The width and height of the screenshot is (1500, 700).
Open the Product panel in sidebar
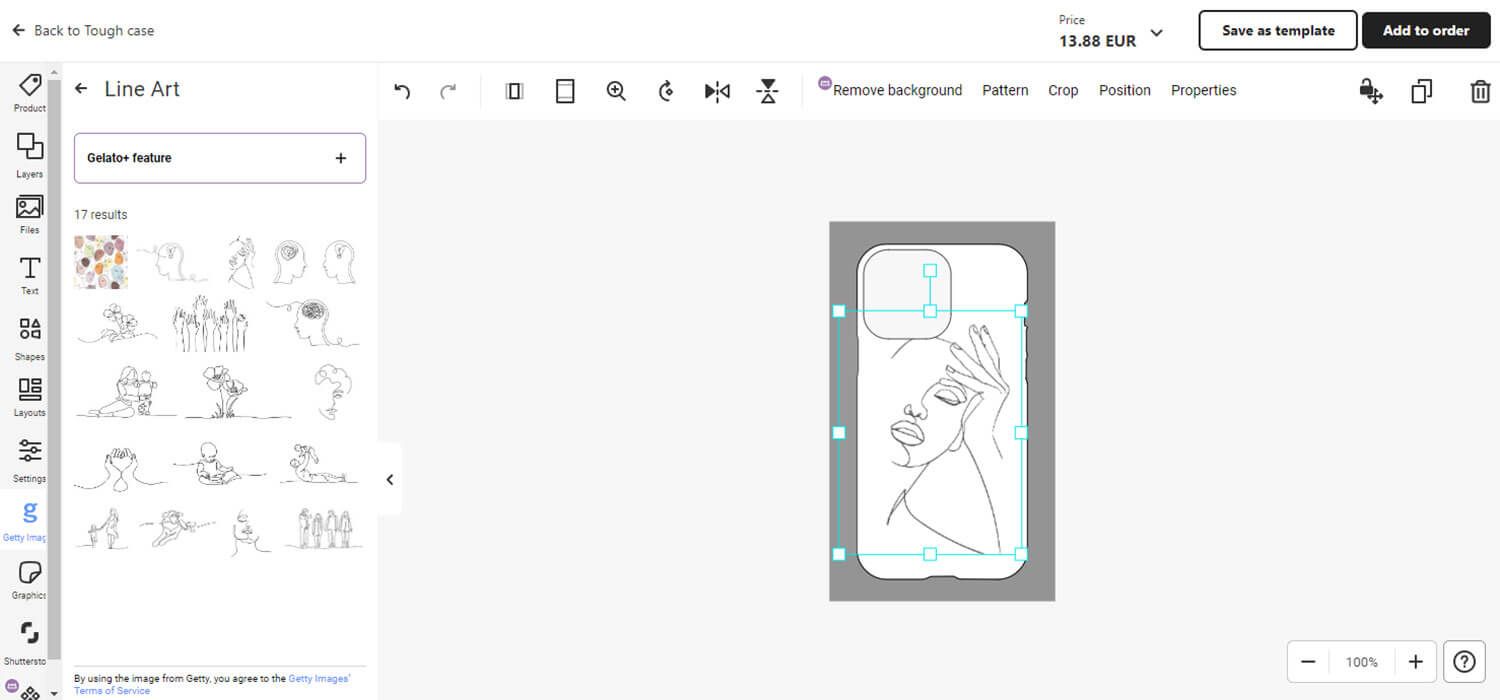29,92
